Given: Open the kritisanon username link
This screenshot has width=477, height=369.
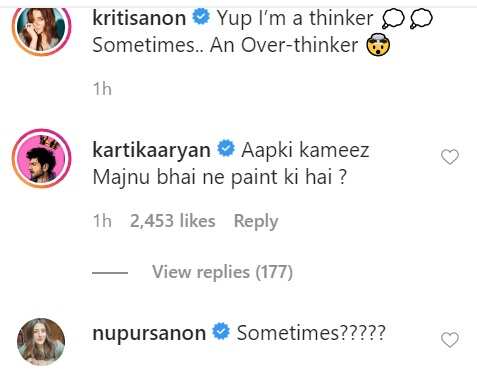Looking at the screenshot, I should [139, 18].
